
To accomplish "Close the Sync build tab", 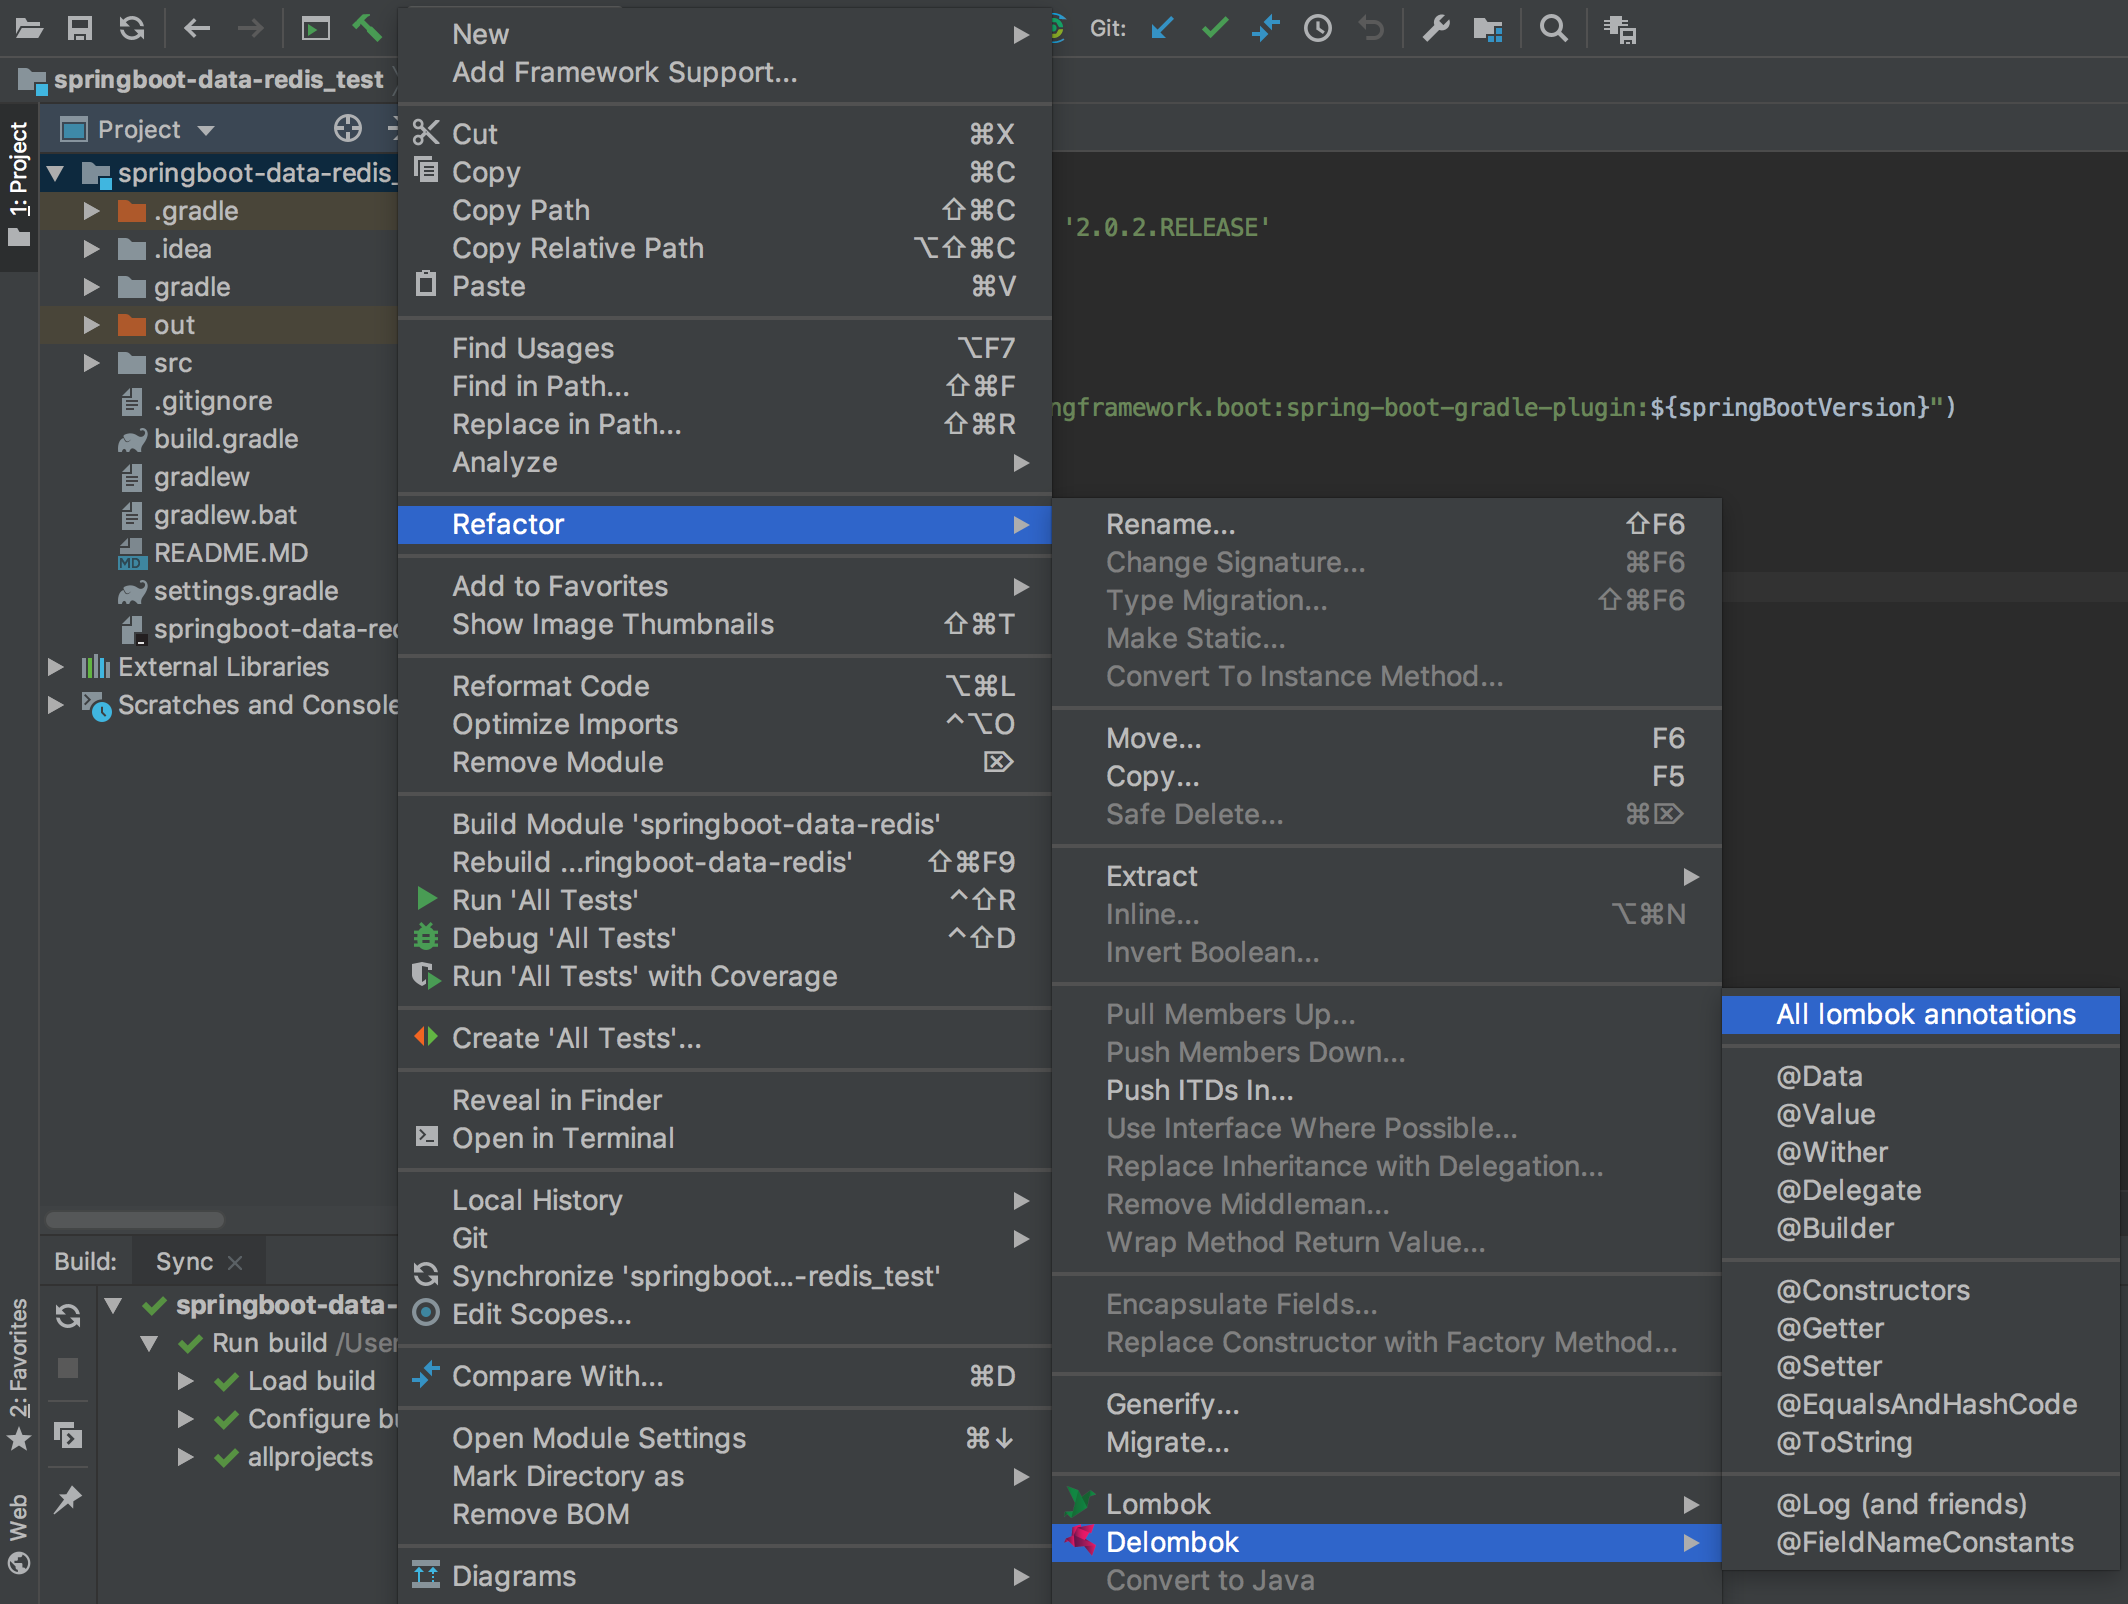I will click(x=236, y=1263).
